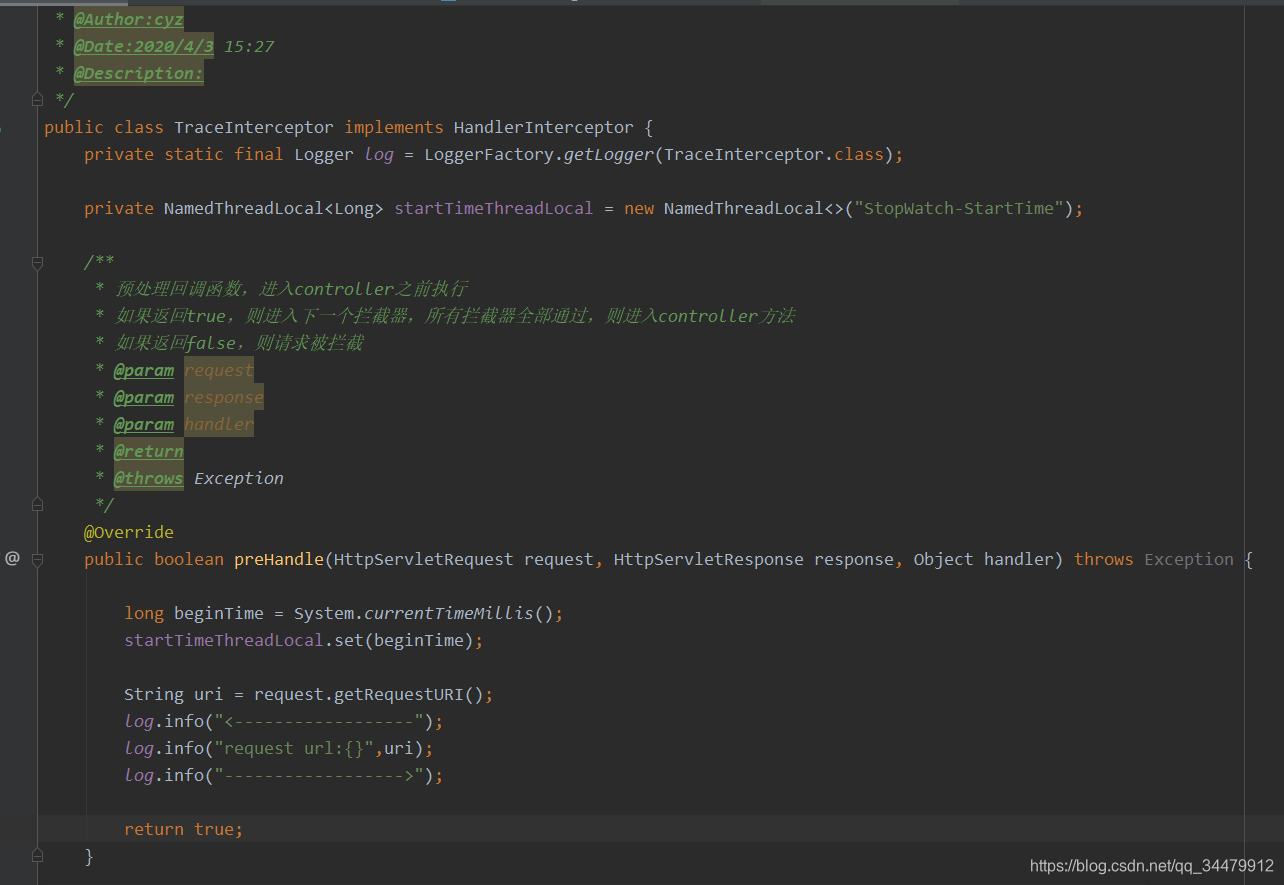Click the String uri variable declaration
1284x885 pixels.
click(x=174, y=694)
